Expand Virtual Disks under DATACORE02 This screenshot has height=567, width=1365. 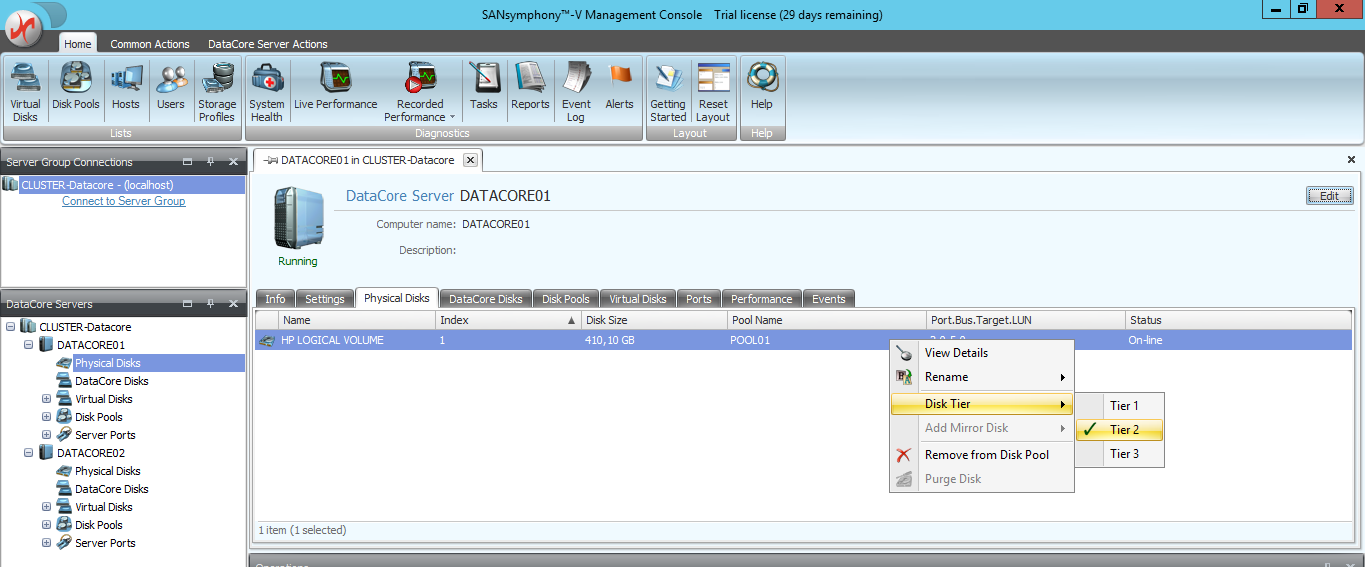(47, 507)
